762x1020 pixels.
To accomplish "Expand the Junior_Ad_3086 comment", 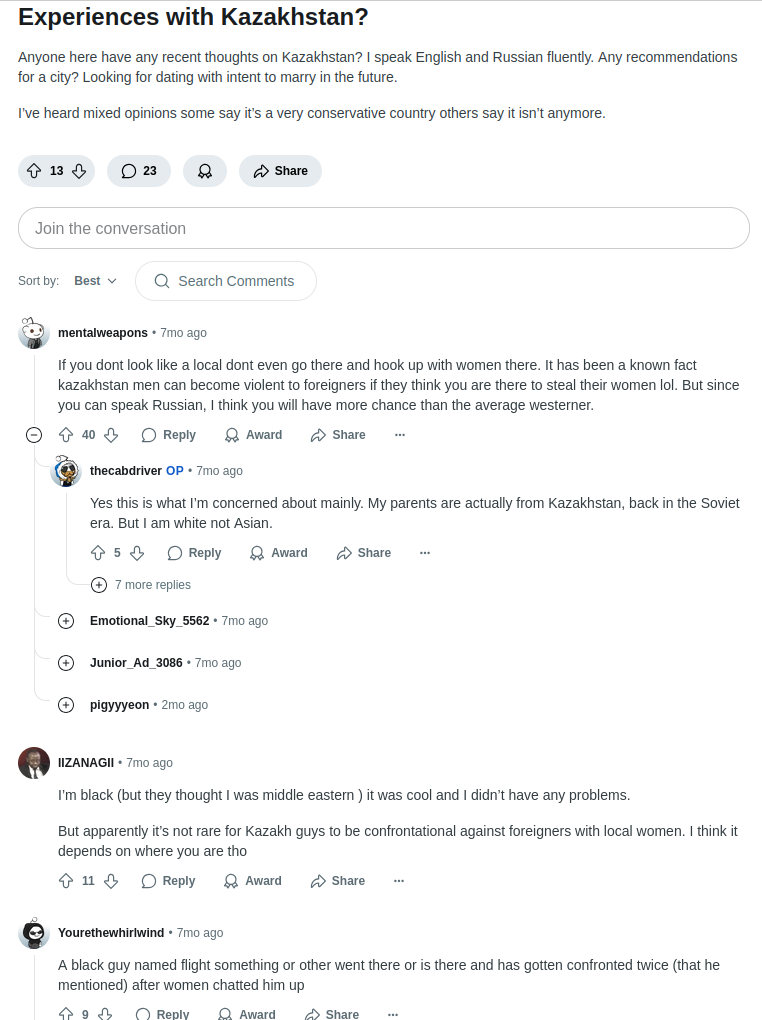I will [x=66, y=663].
